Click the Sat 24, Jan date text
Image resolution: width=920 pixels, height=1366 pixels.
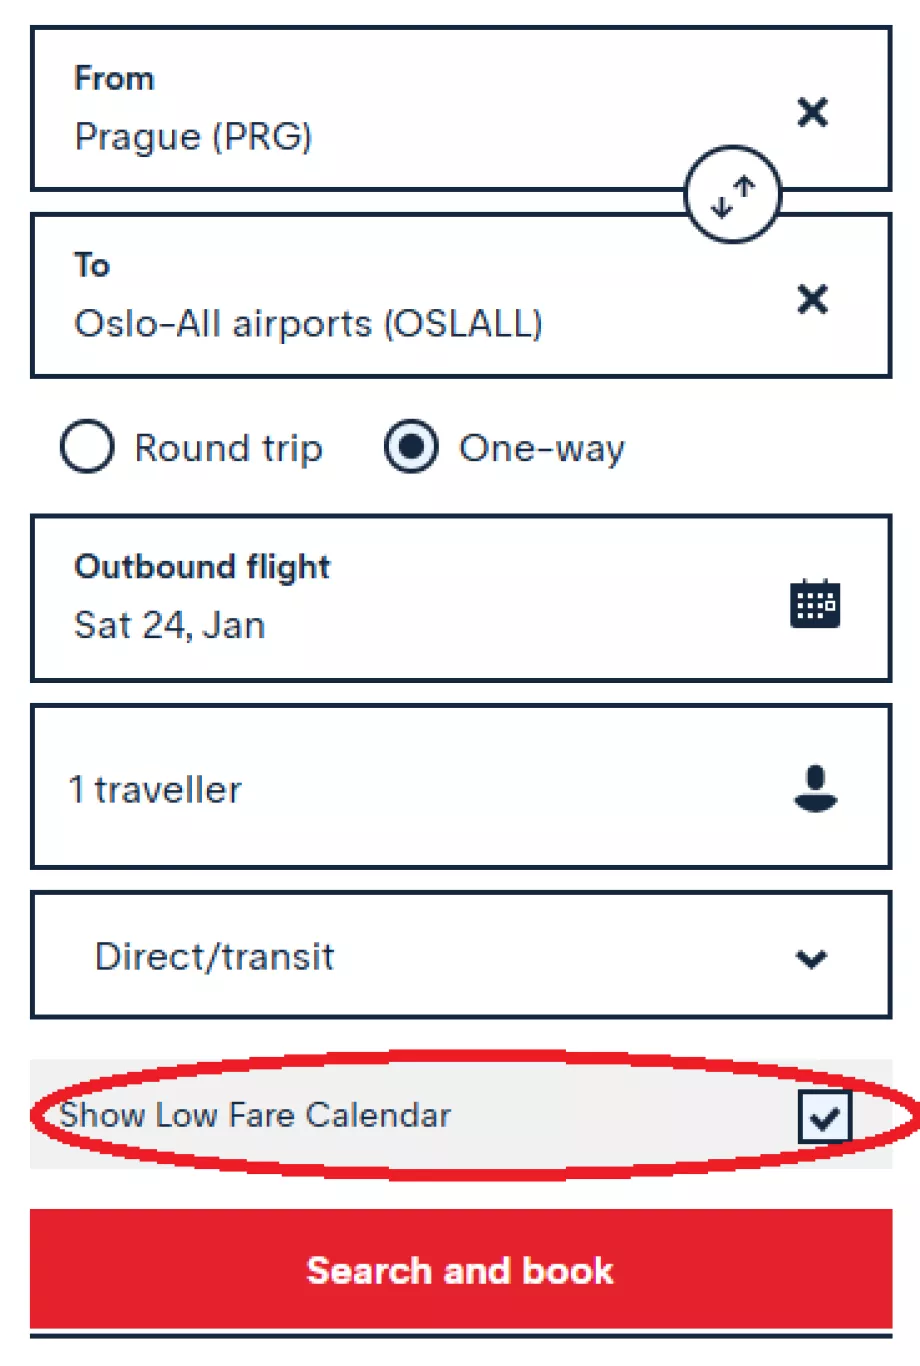(x=170, y=624)
